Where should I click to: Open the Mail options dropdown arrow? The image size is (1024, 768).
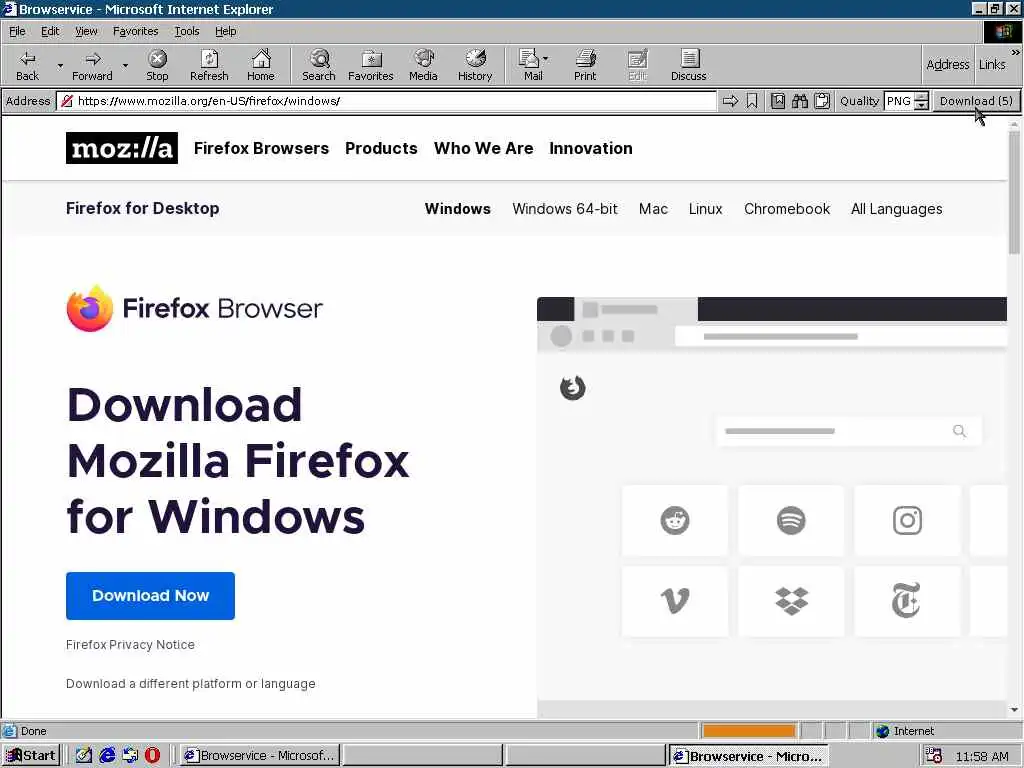(x=545, y=59)
